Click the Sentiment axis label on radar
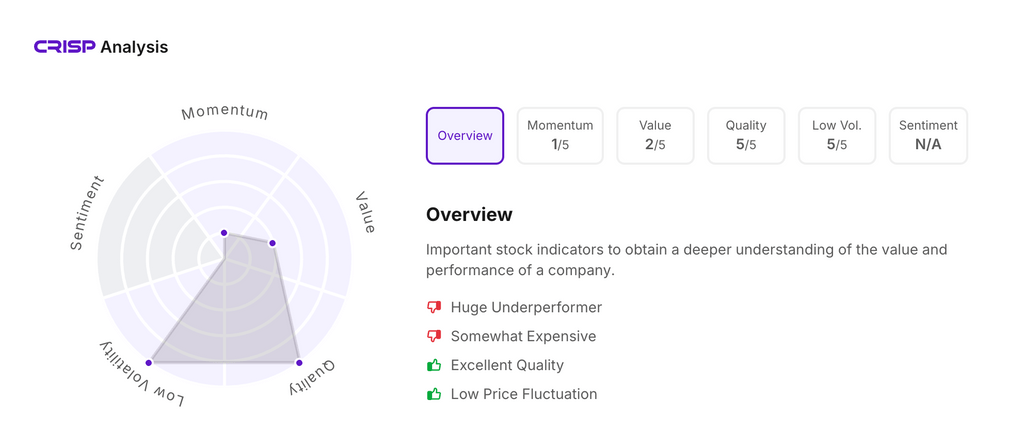 click(x=87, y=213)
